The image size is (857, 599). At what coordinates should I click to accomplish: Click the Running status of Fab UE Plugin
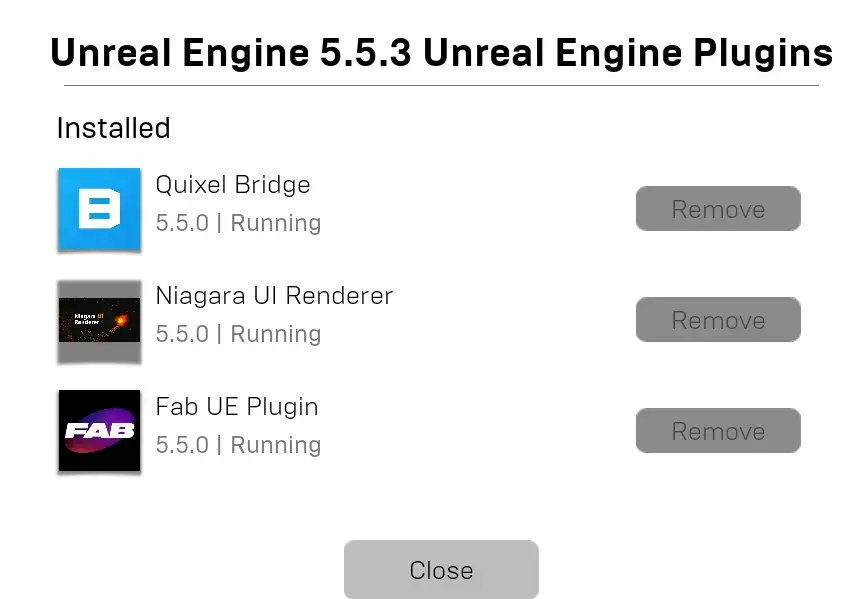276,445
